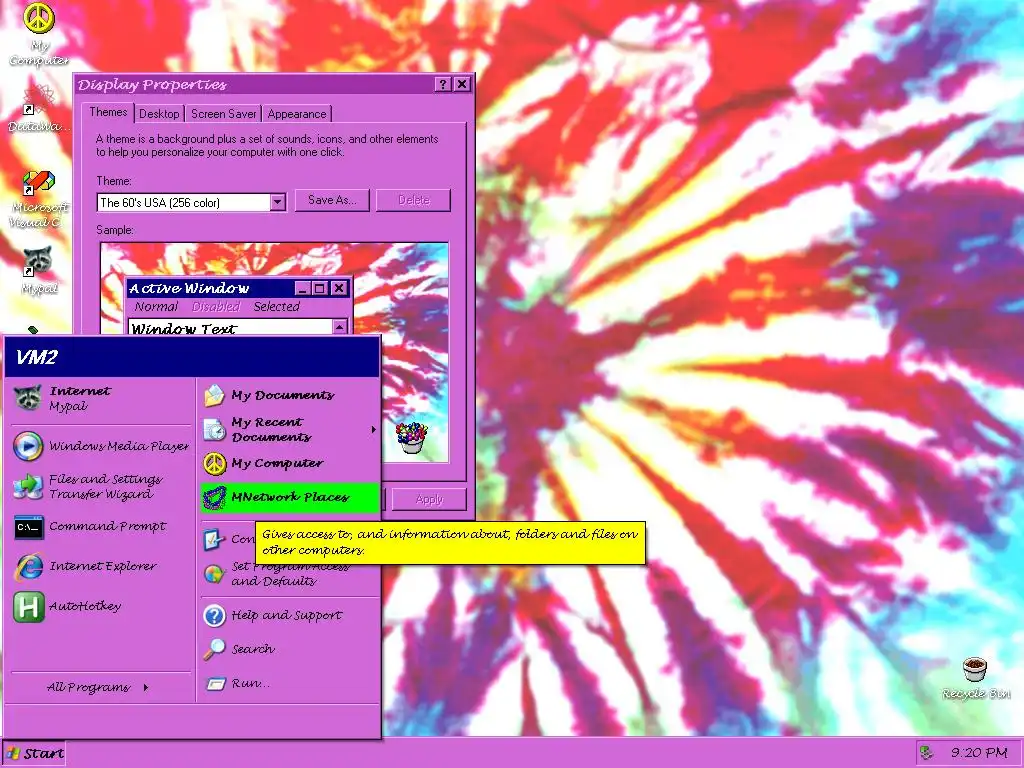The height and width of the screenshot is (768, 1024).
Task: Launch AutoHotkey green H icon
Action: tap(29, 607)
